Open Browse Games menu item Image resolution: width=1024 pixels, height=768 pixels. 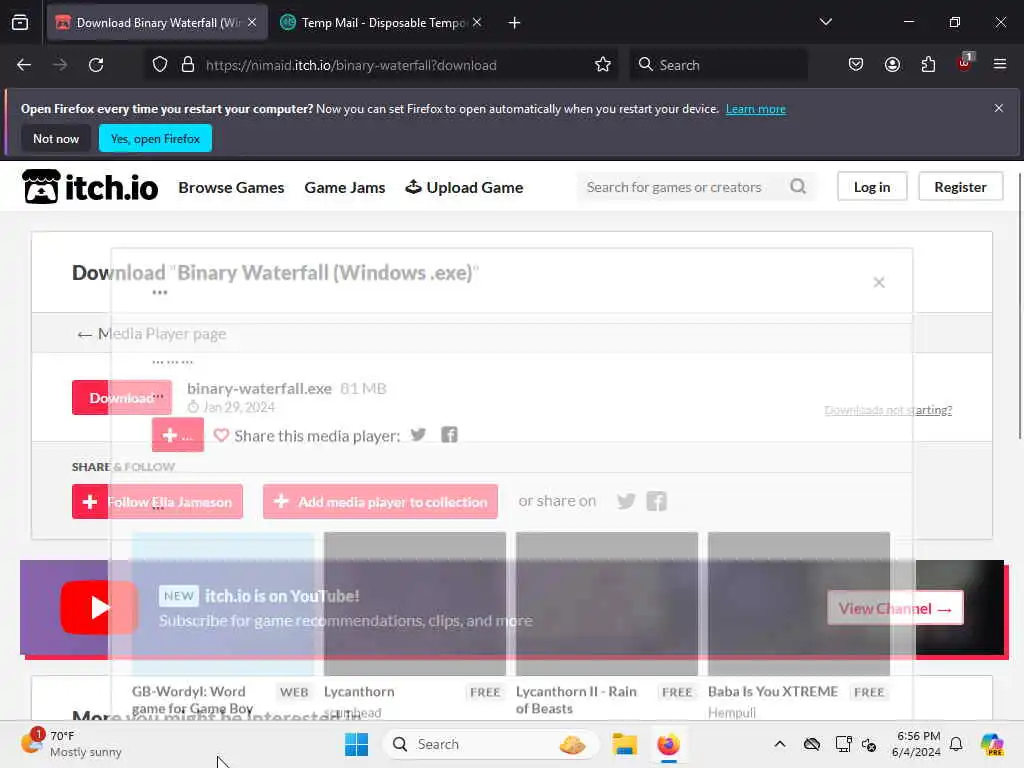[231, 187]
